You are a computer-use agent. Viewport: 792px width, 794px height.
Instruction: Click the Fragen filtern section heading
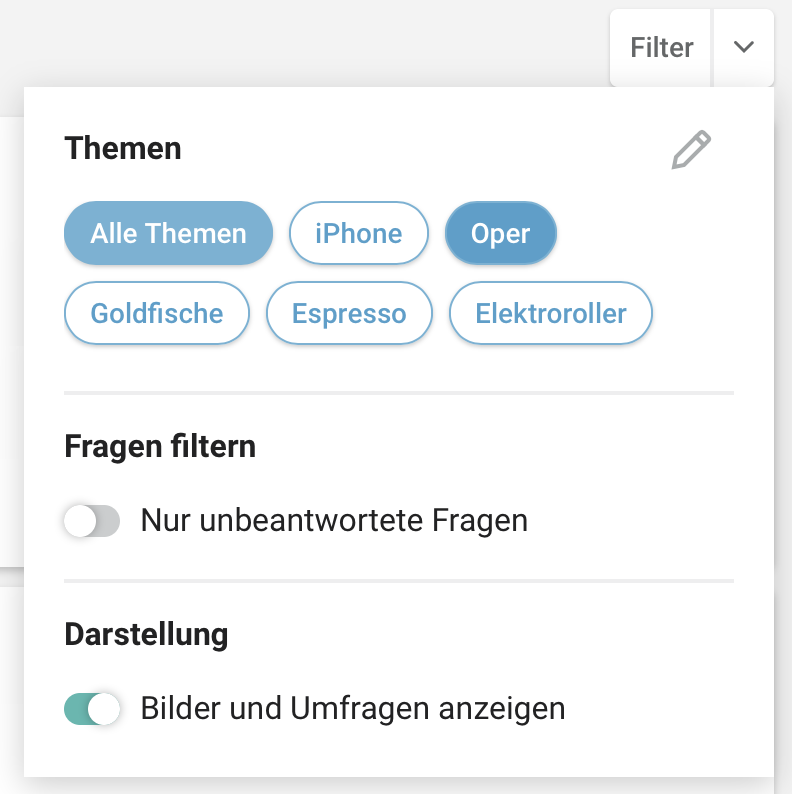[x=160, y=447]
